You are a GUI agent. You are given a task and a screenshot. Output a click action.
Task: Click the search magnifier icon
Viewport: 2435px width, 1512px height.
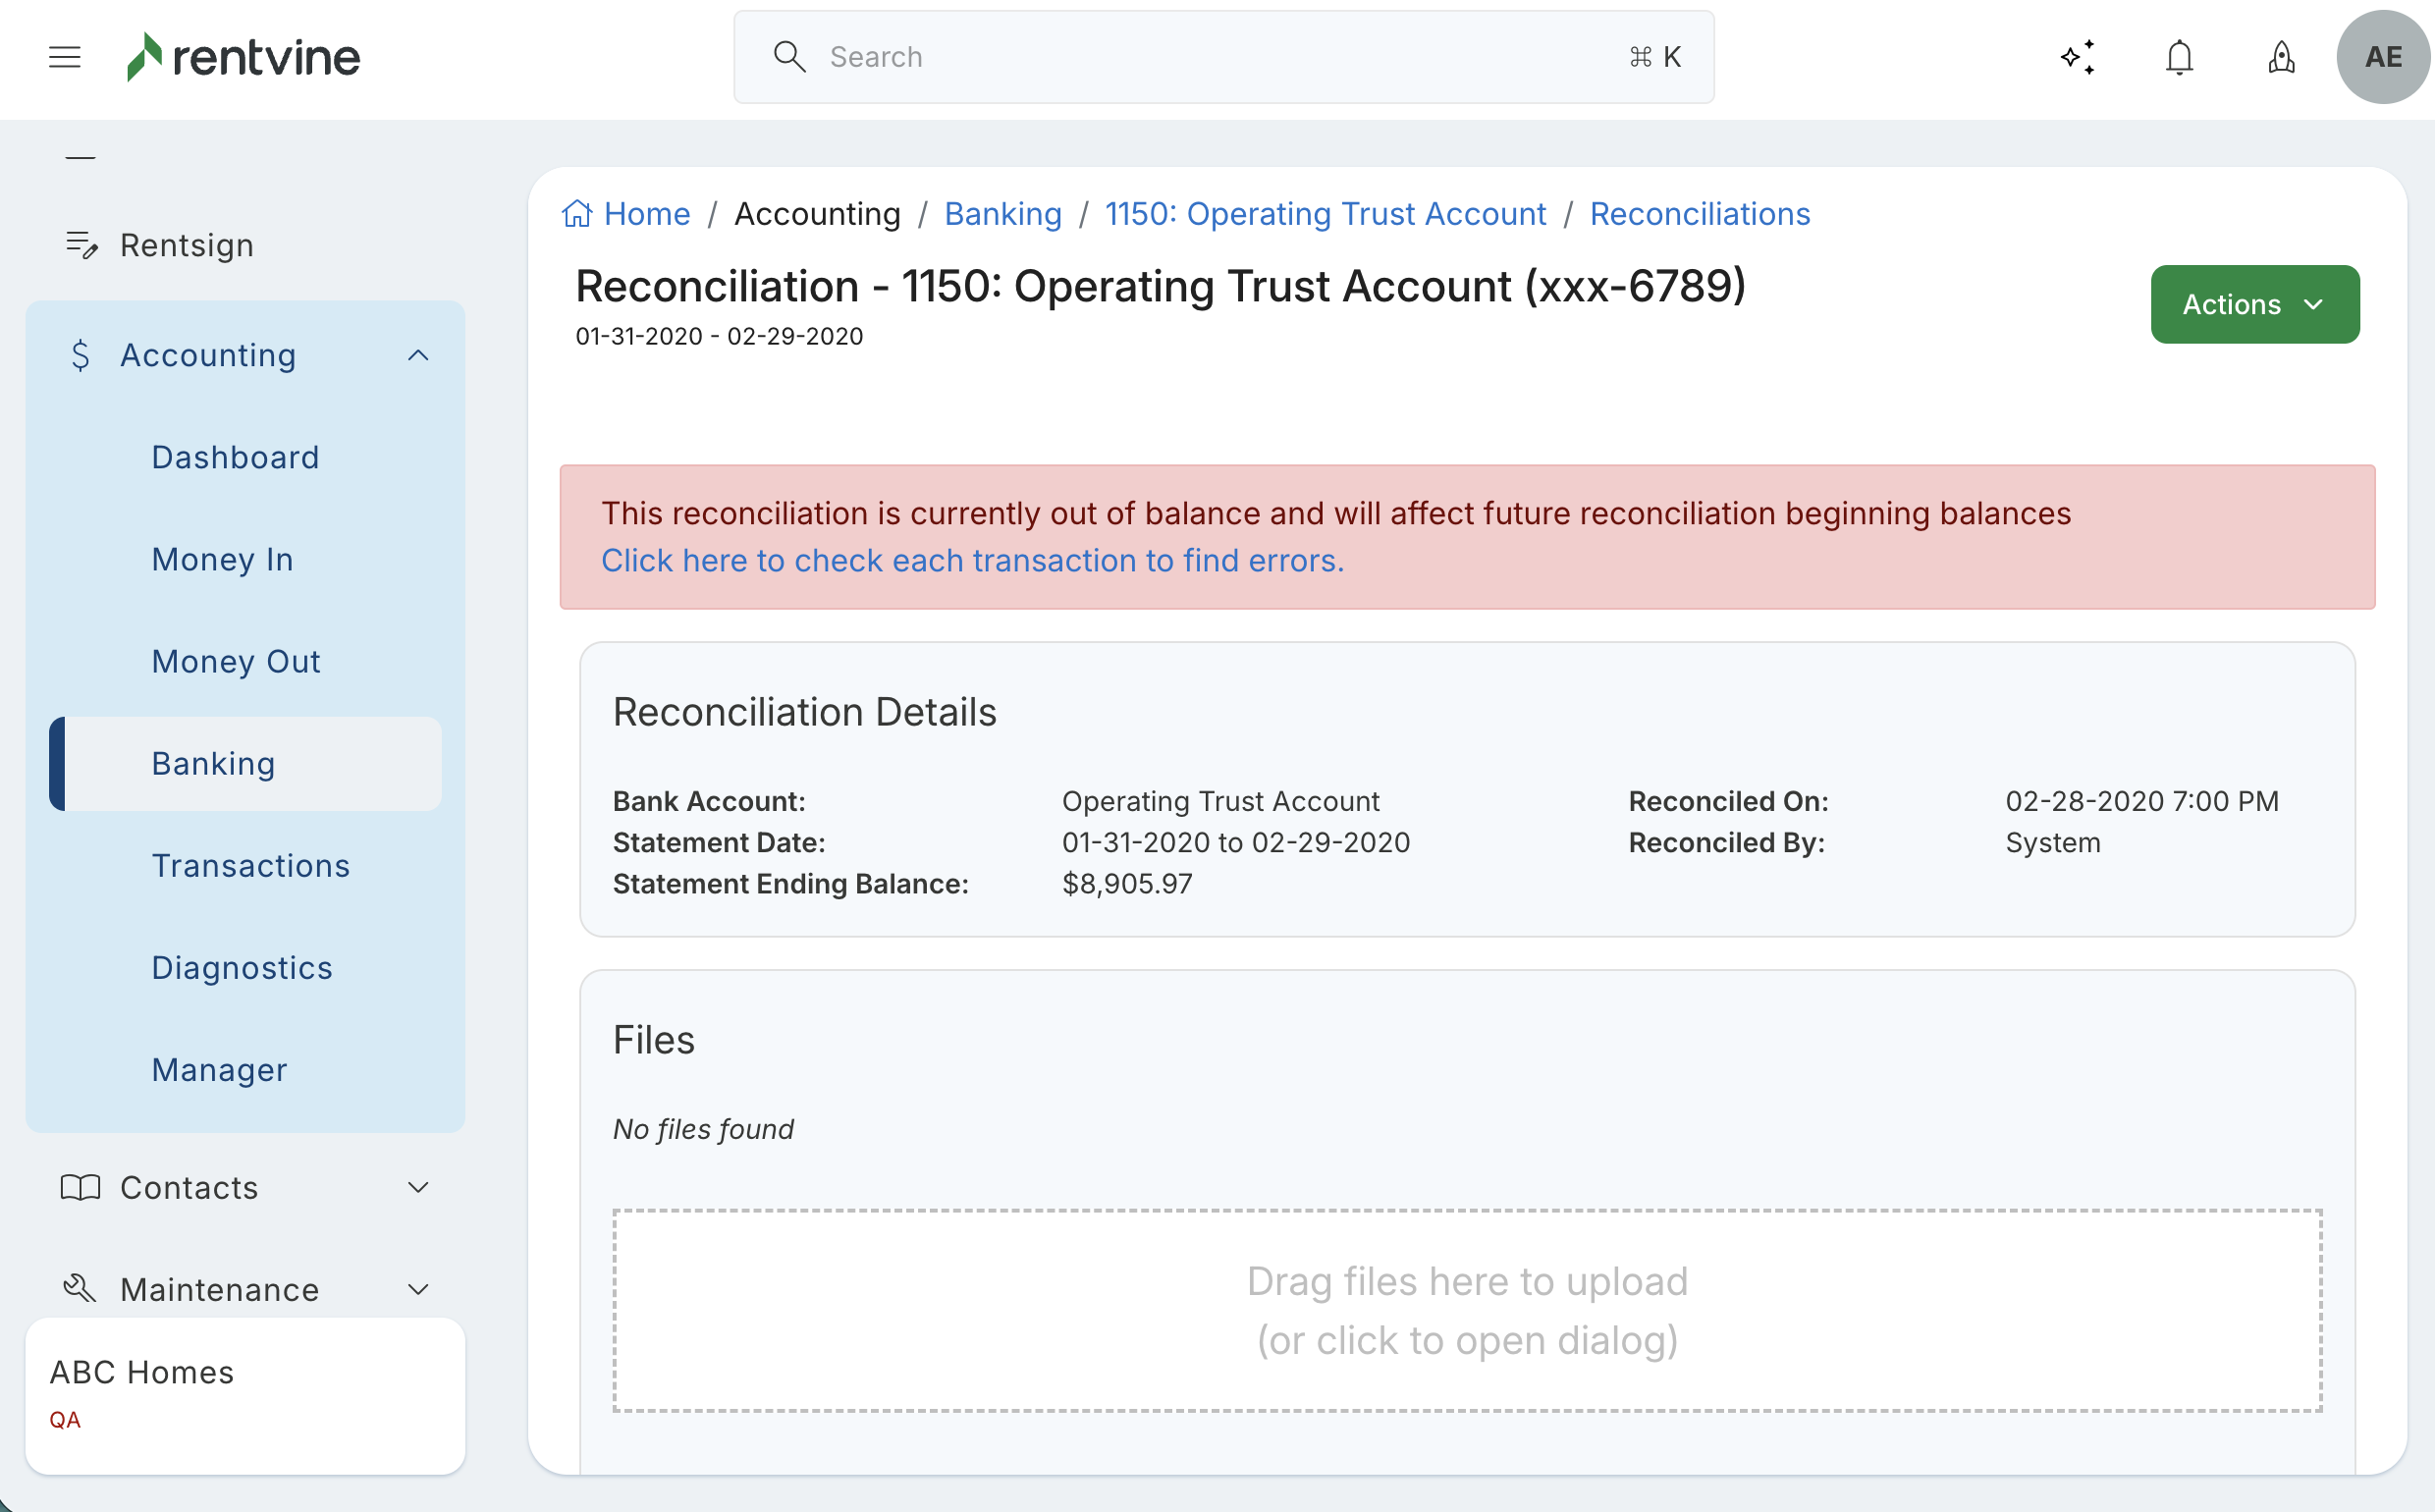[x=789, y=57]
